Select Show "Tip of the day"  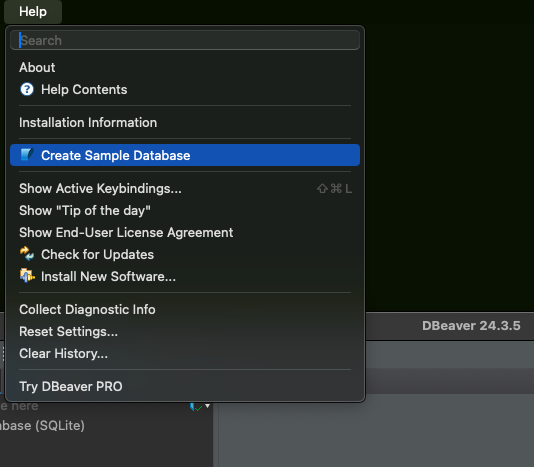pyautogui.click(x=185, y=211)
